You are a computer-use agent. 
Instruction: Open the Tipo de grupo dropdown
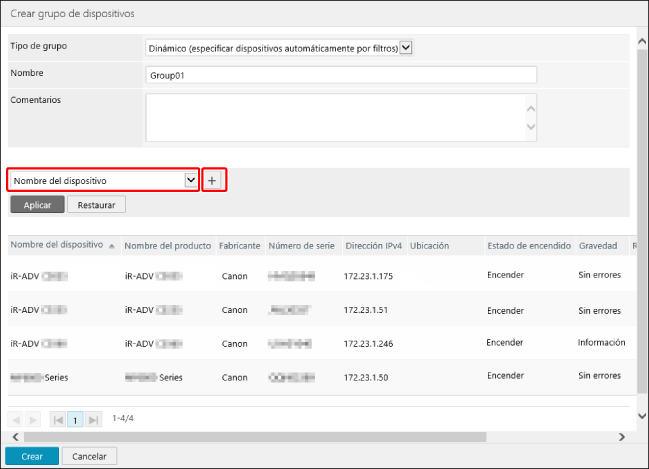click(x=405, y=48)
